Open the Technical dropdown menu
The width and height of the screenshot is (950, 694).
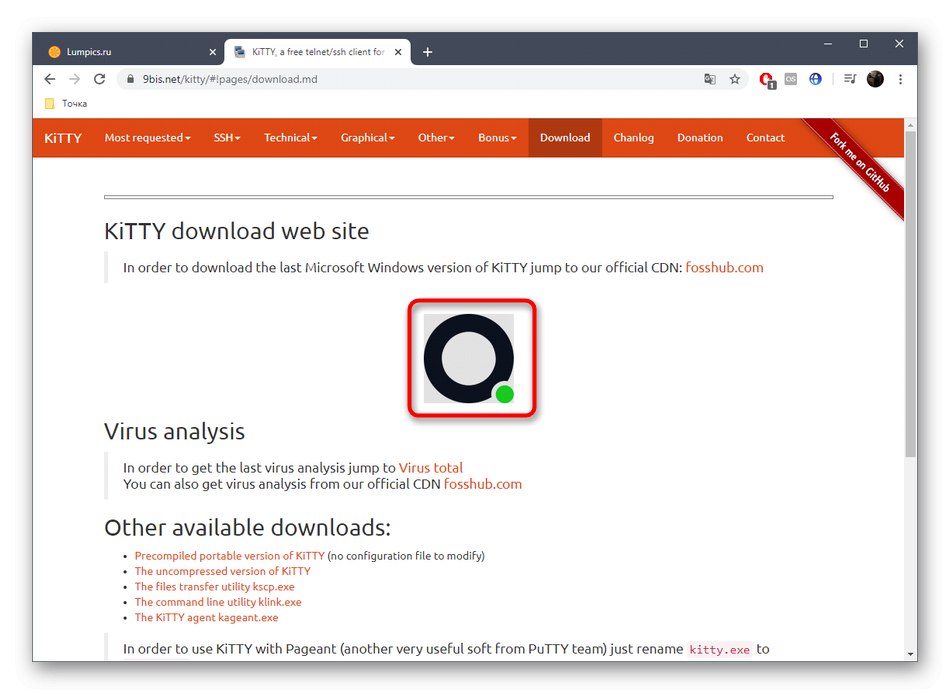[290, 138]
